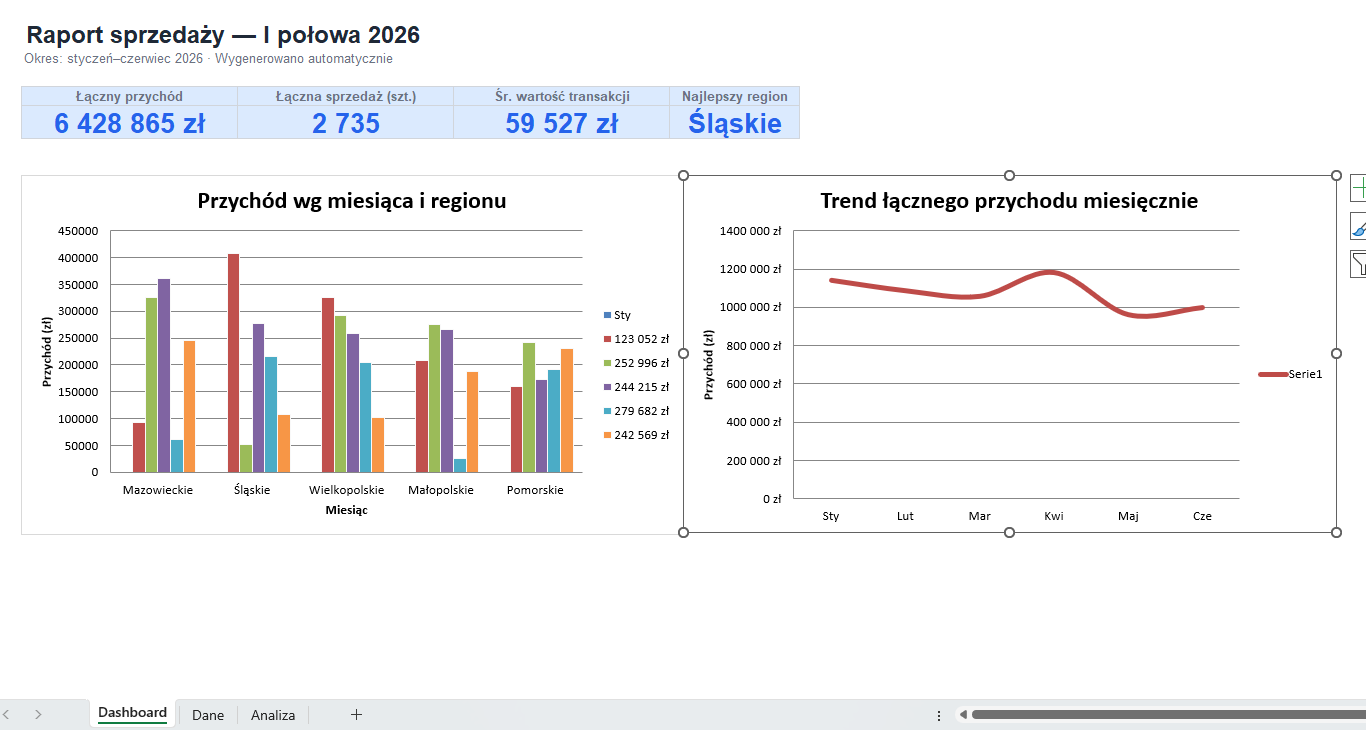The image size is (1366, 730).
Task: Click the top-center resize handle of trend chart
Action: pyautogui.click(x=1009, y=176)
